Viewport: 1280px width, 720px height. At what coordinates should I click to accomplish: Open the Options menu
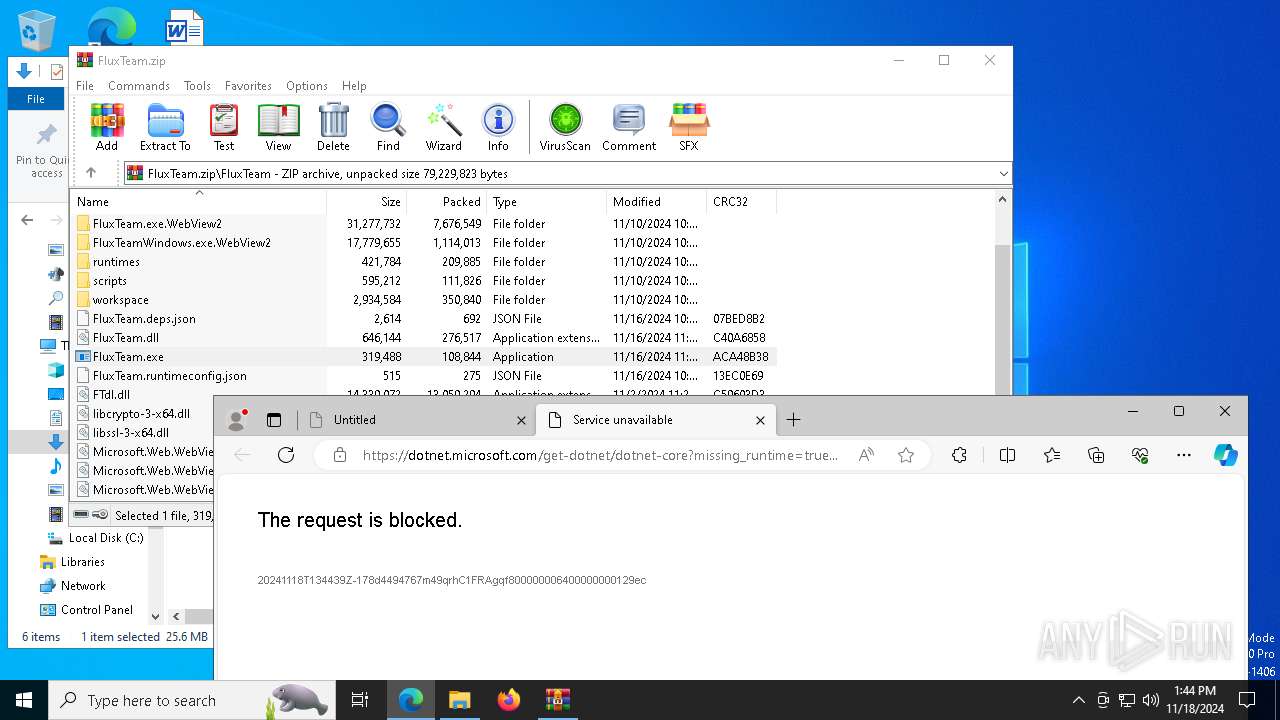tap(307, 86)
